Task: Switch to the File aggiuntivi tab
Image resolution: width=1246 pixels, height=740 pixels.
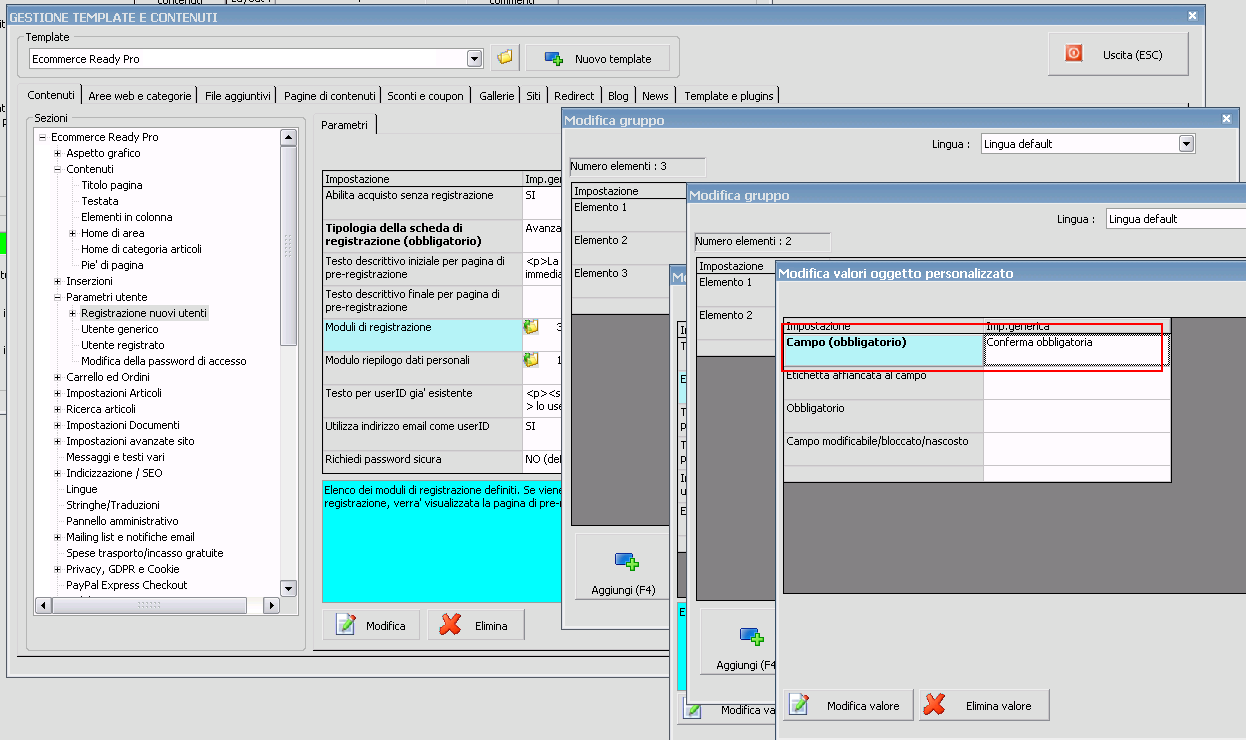Action: 238,96
